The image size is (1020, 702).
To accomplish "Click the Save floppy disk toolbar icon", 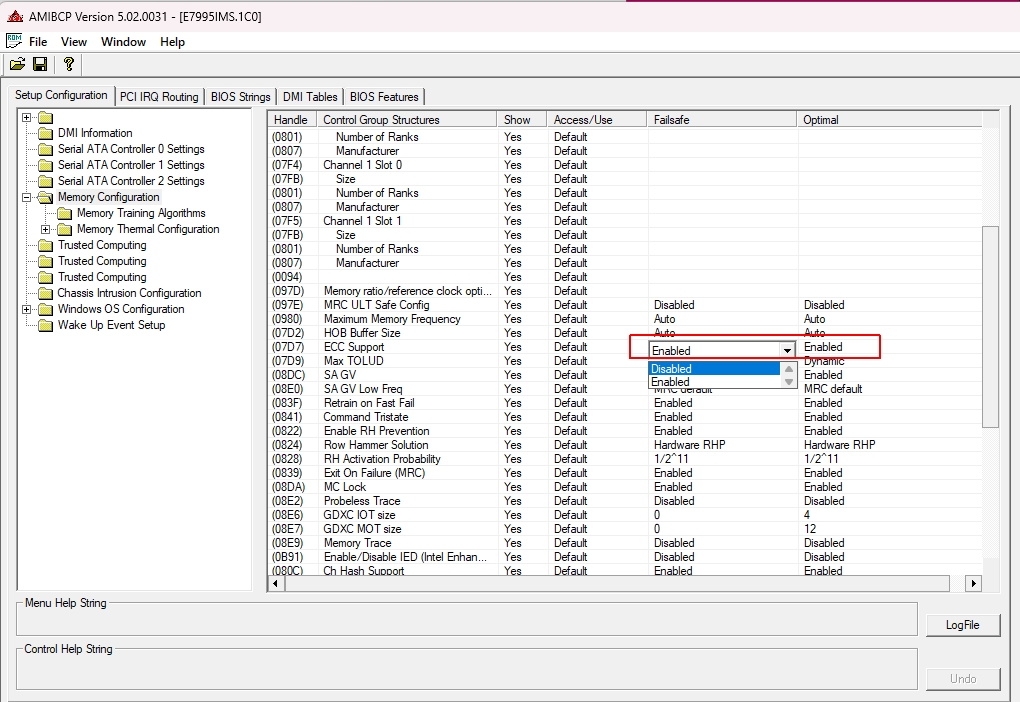I will [x=40, y=64].
